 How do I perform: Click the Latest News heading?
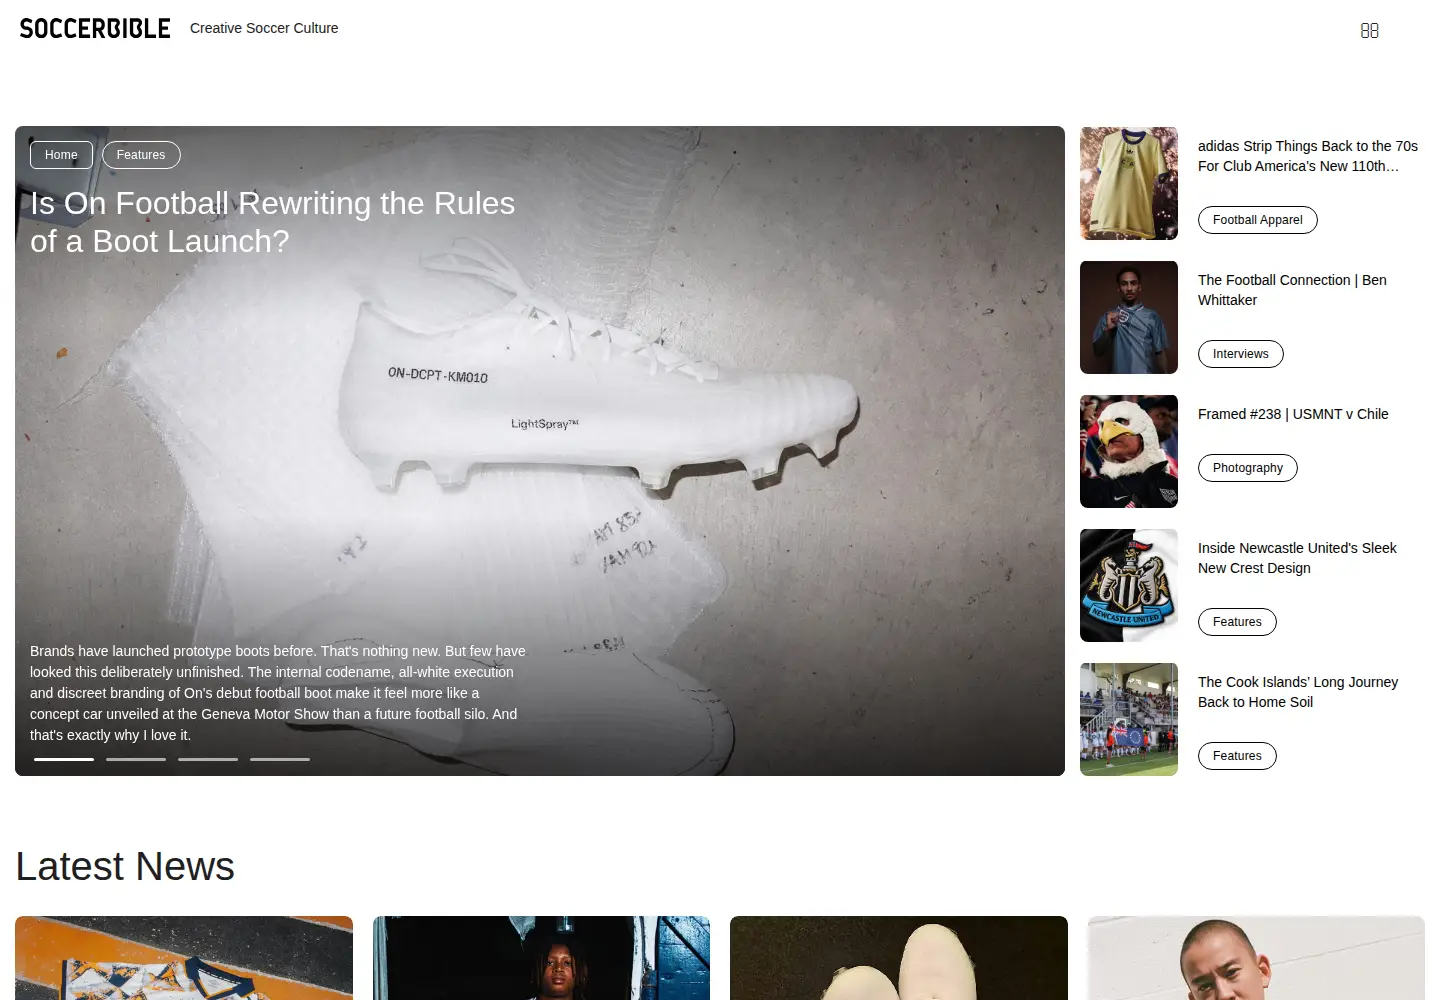125,866
